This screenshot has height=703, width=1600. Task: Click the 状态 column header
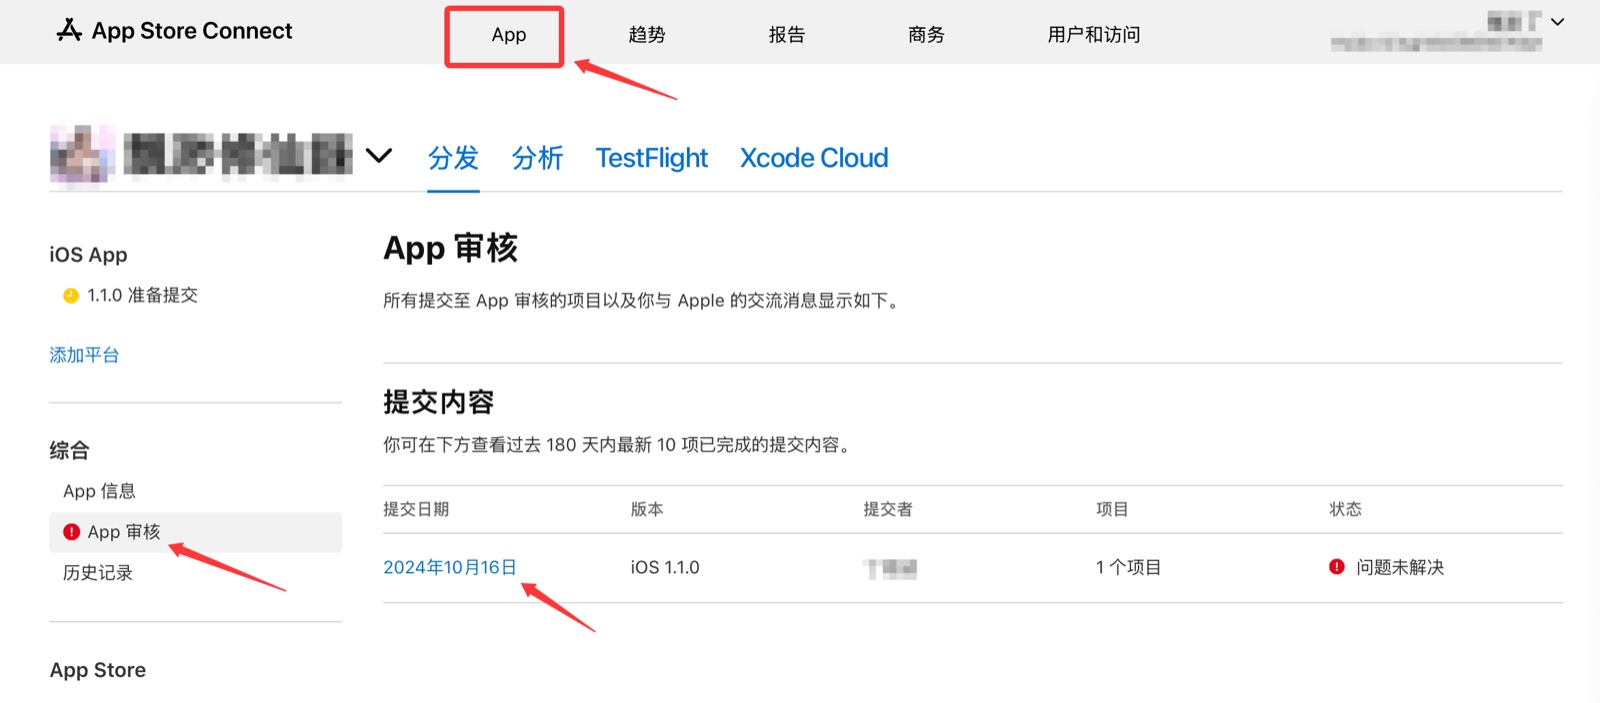[x=1345, y=509]
